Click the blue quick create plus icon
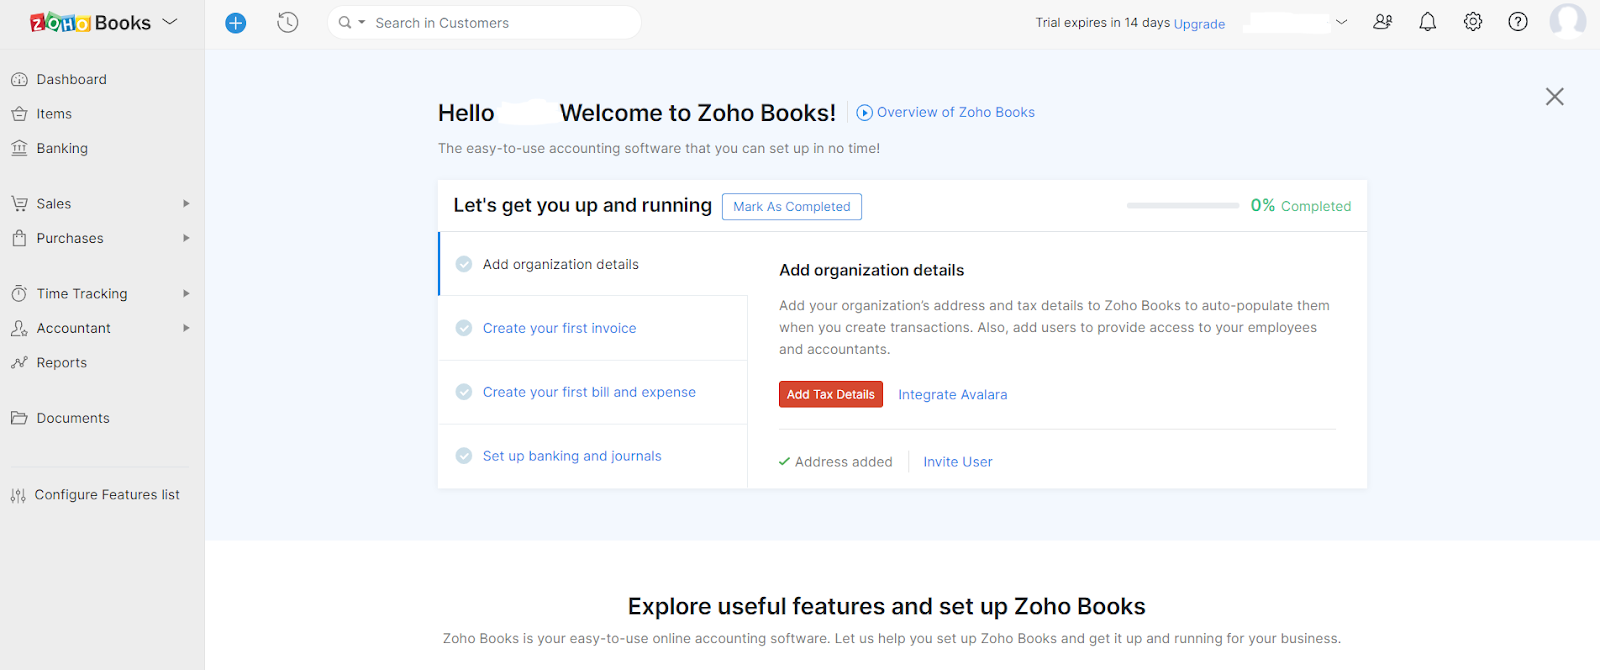Viewport: 1600px width, 670px height. (236, 23)
